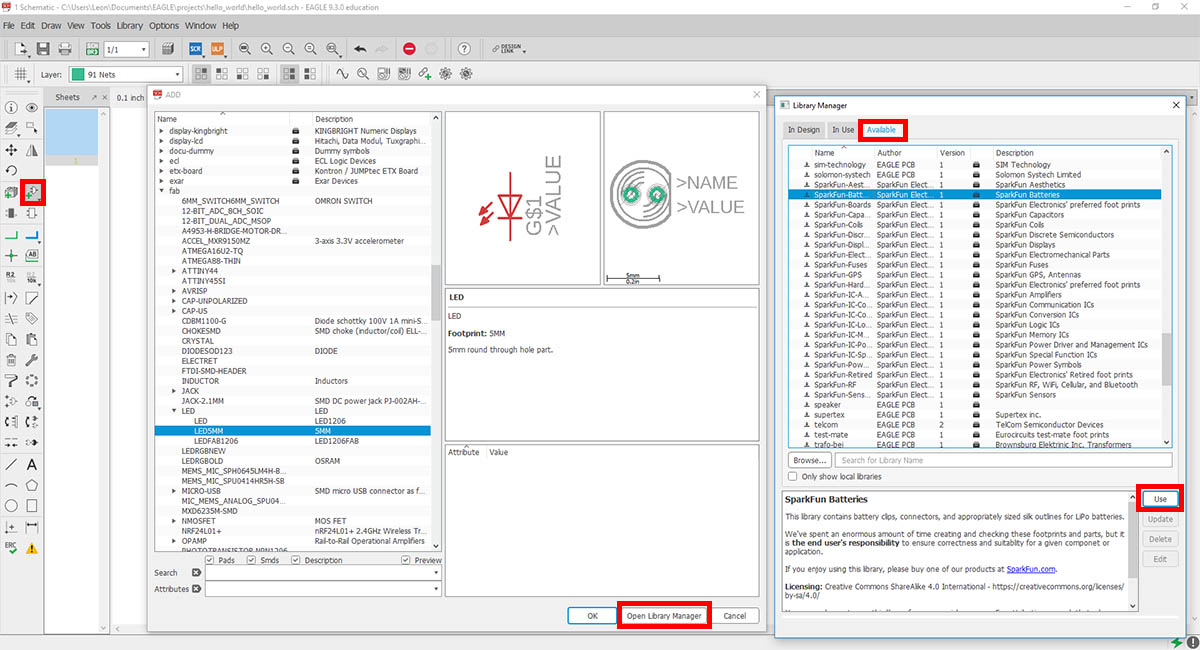This screenshot has height=650, width=1200.
Task: Click the Search for Library Name field
Action: coord(1003,460)
